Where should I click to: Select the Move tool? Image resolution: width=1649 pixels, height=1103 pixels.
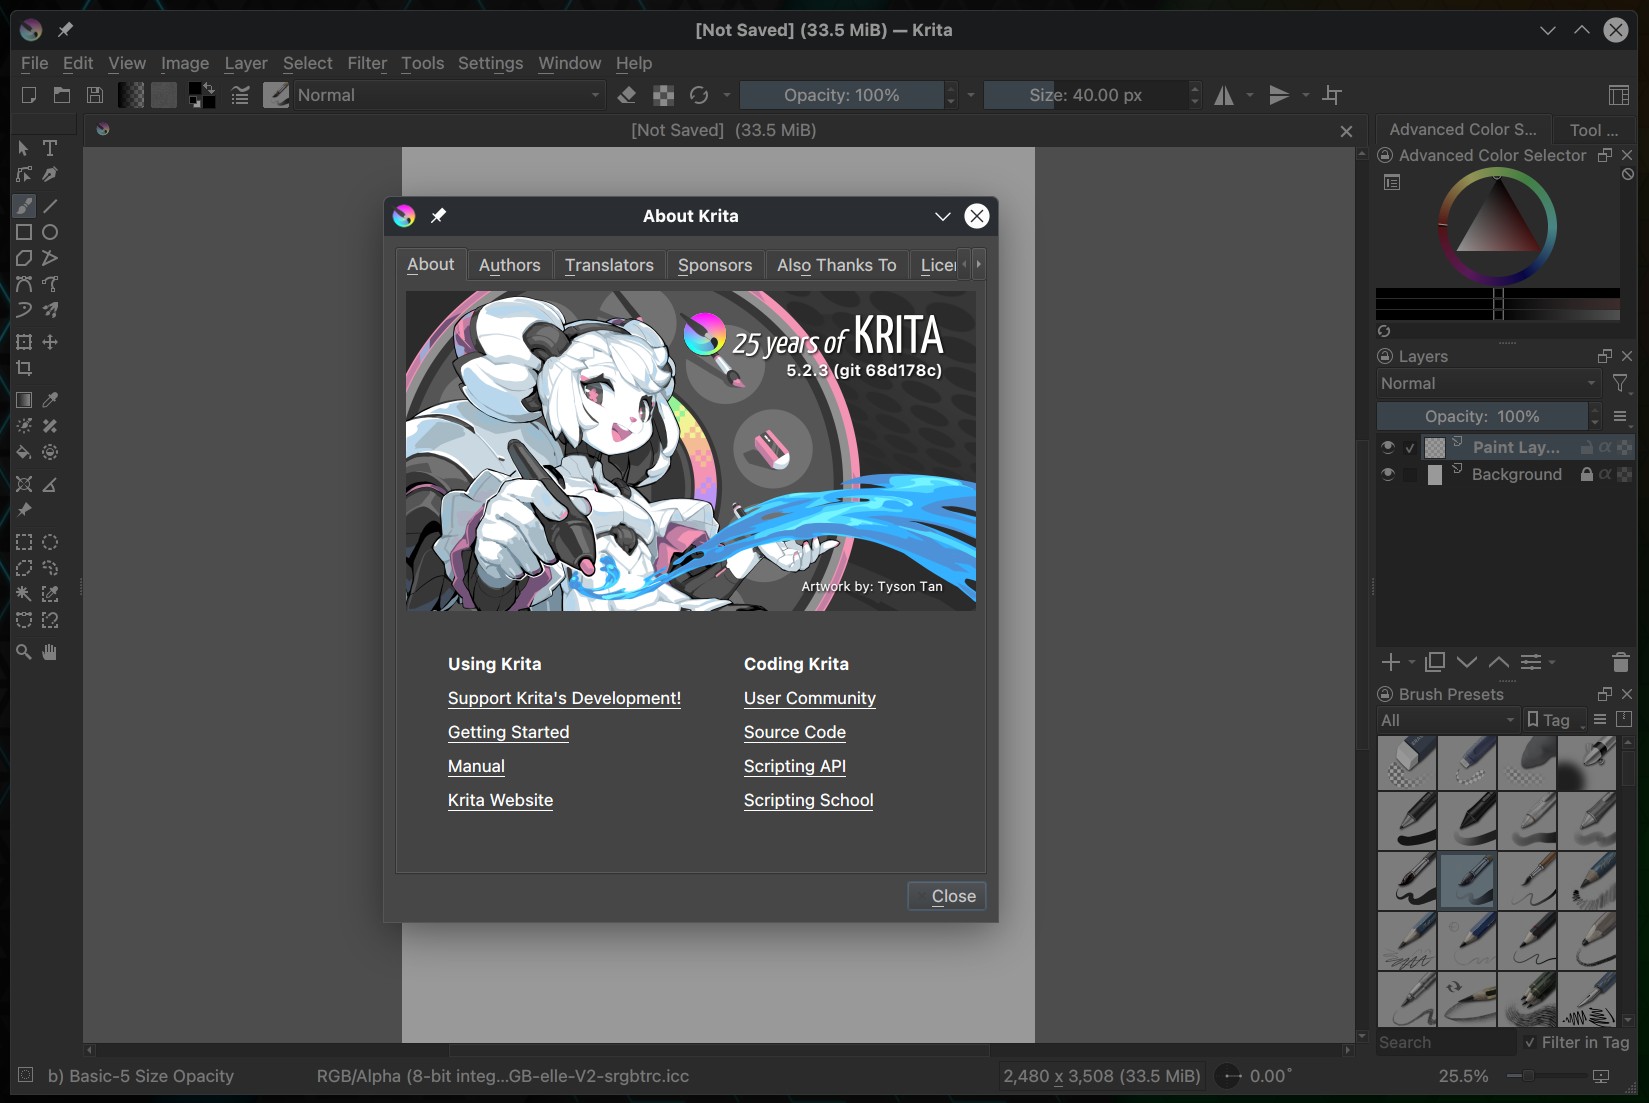pyautogui.click(x=50, y=342)
